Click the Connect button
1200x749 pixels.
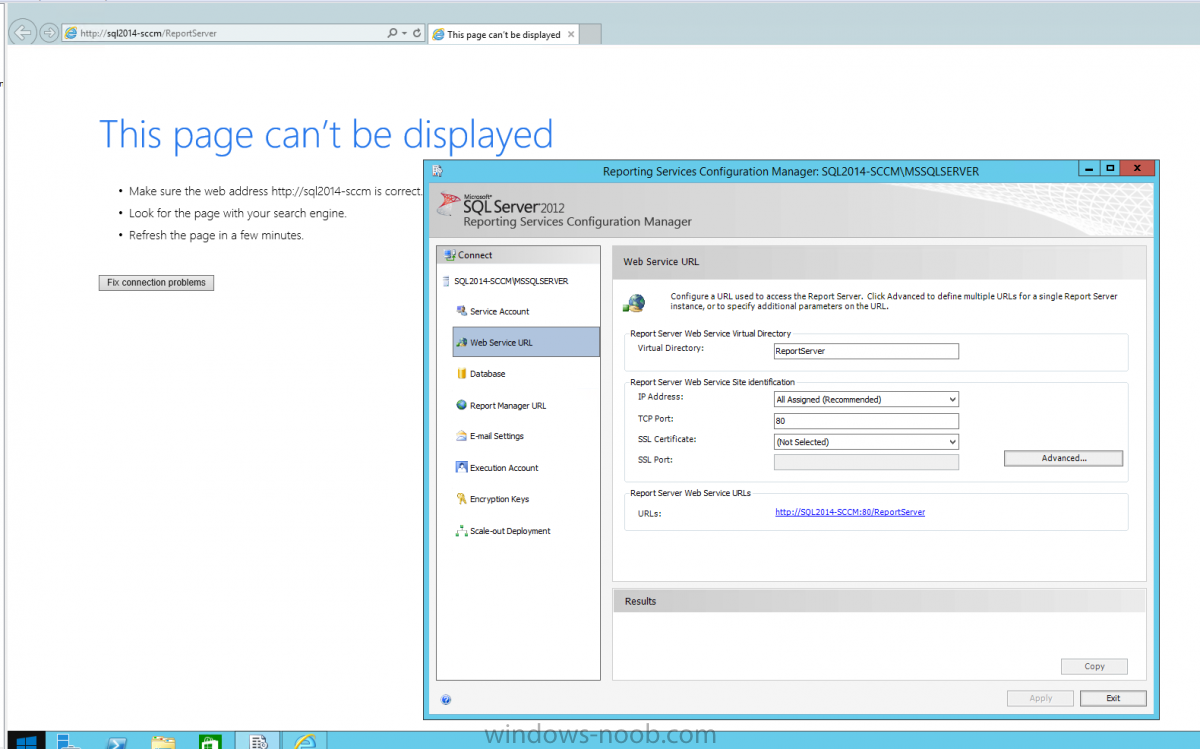pos(518,255)
